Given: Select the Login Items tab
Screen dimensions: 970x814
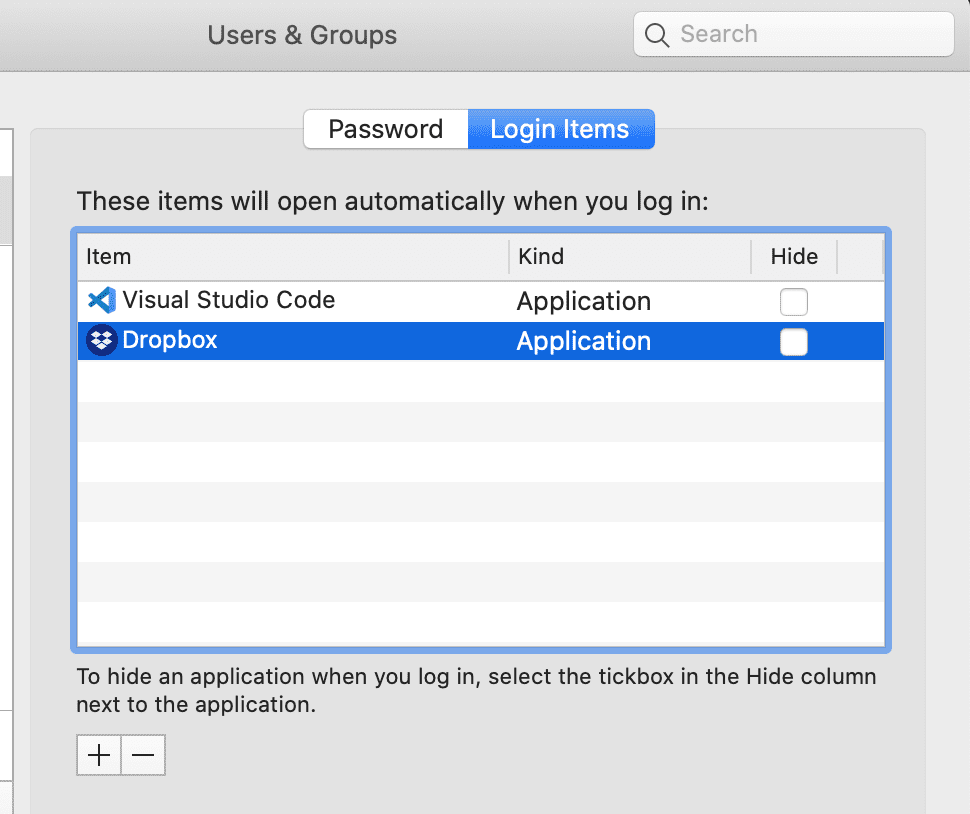Looking at the screenshot, I should [560, 130].
